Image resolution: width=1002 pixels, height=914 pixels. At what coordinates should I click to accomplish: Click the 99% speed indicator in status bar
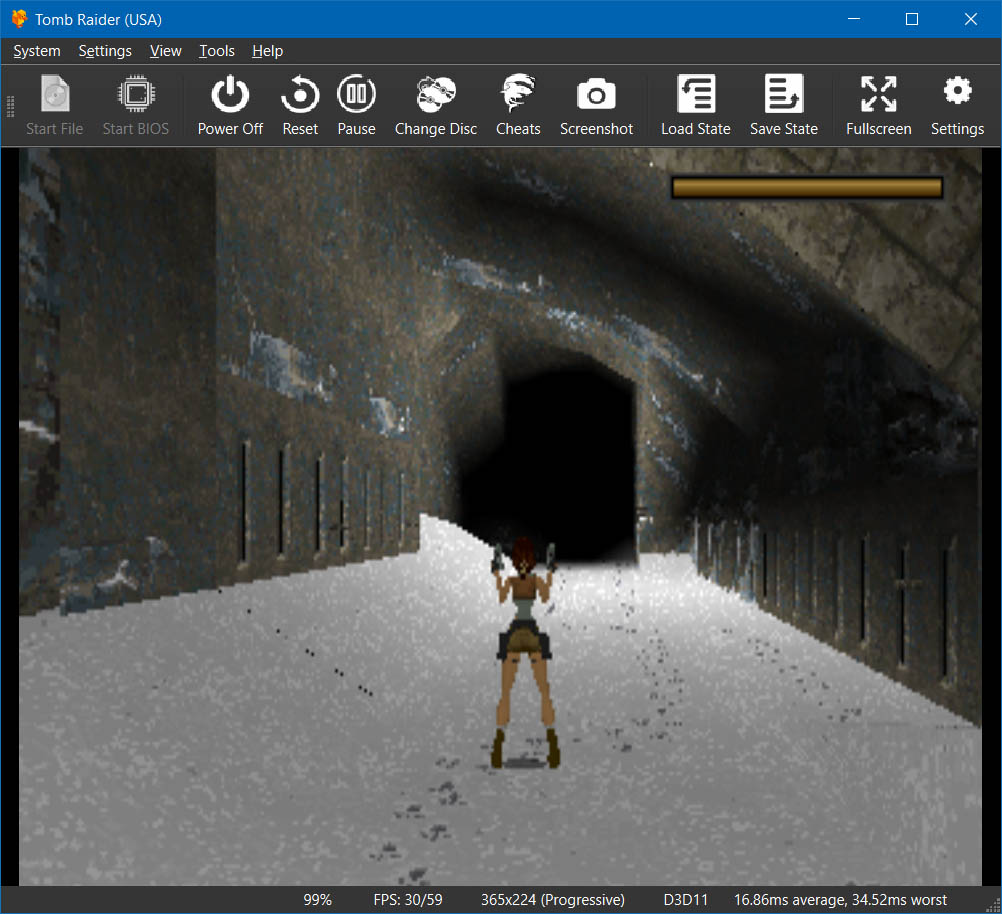coord(317,900)
